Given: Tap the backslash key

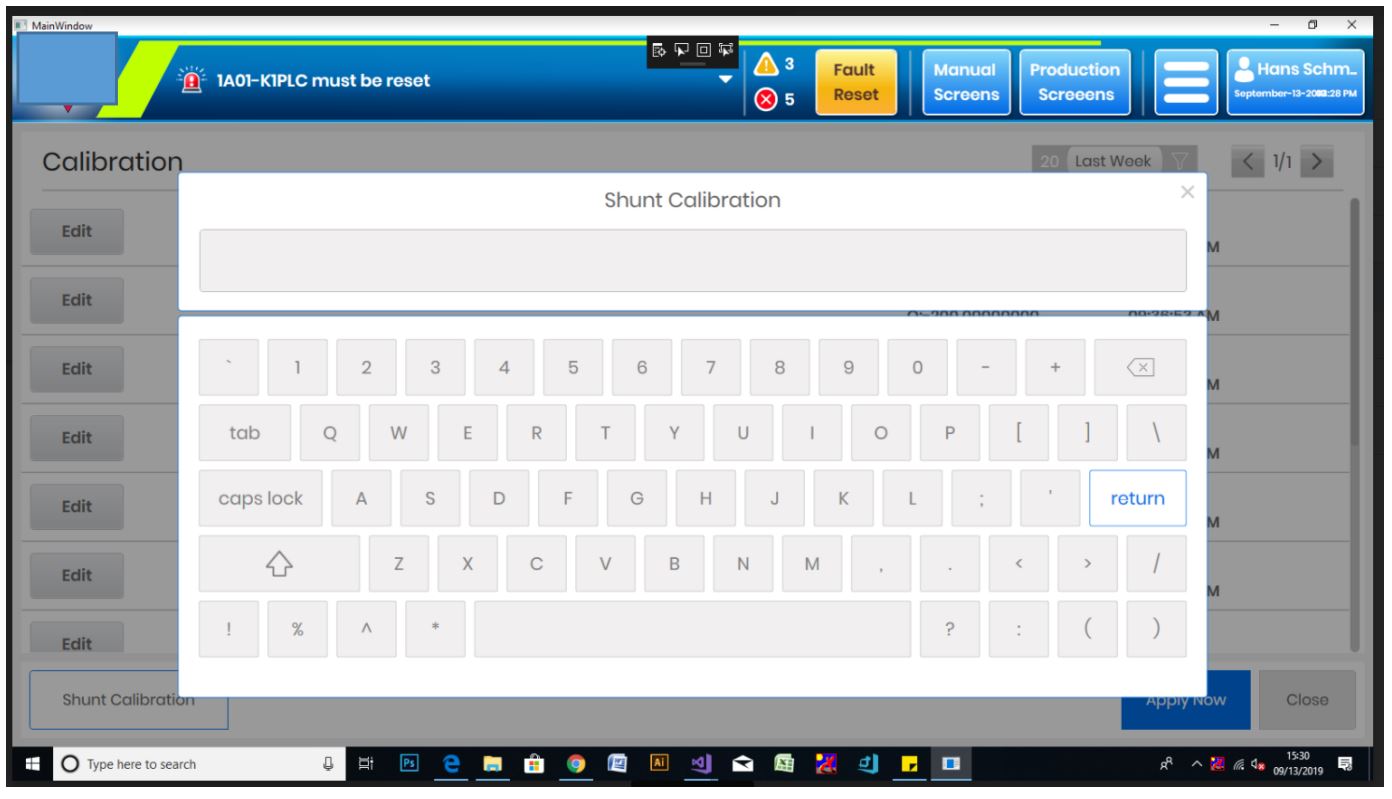Looking at the screenshot, I should [x=1157, y=433].
